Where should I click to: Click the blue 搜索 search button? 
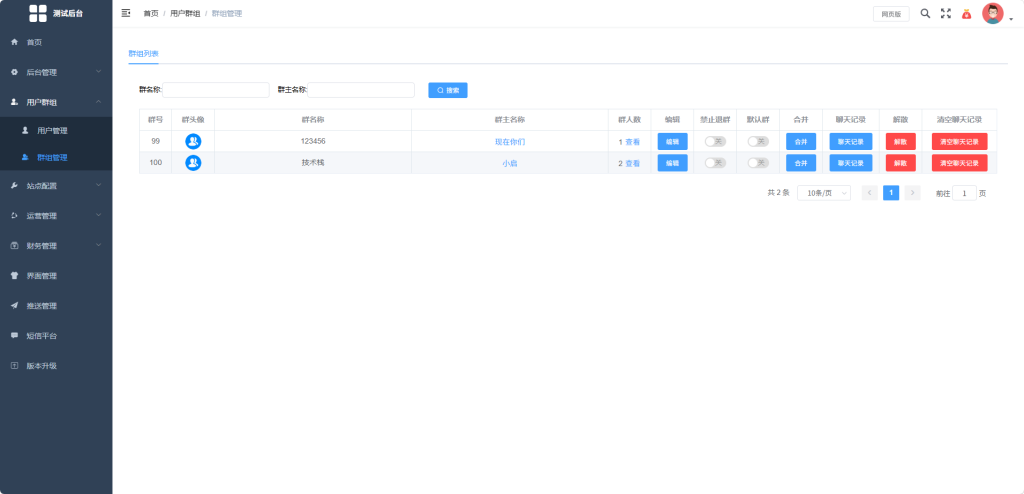(x=448, y=90)
